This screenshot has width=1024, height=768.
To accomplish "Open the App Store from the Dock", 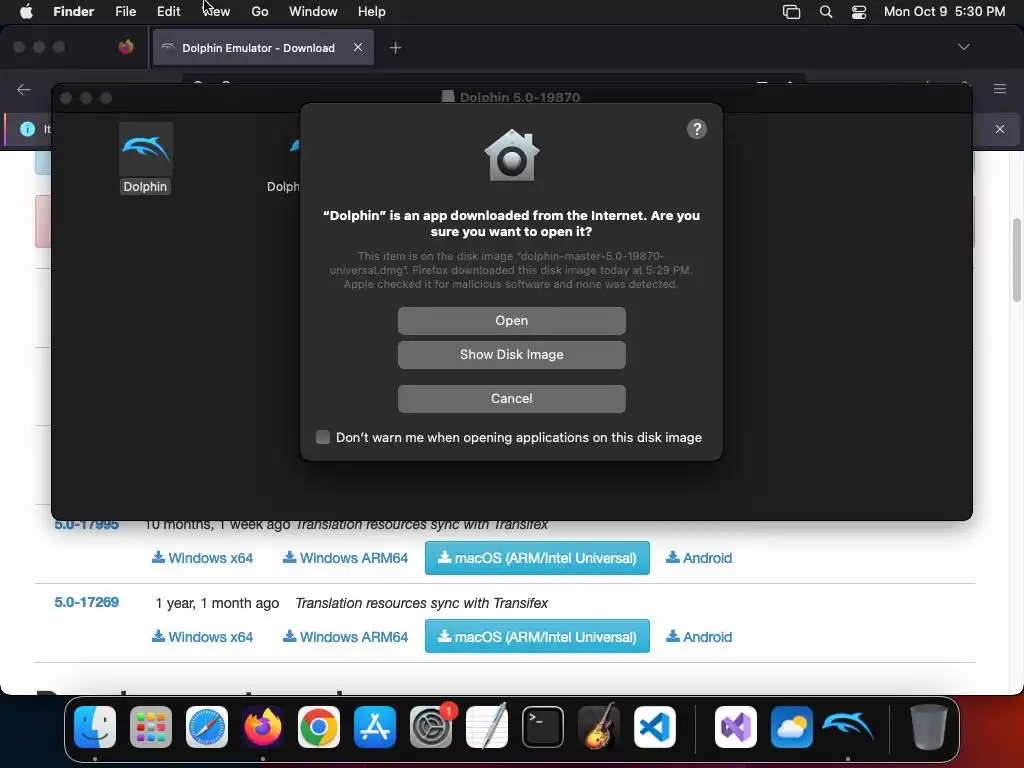I will tap(375, 727).
